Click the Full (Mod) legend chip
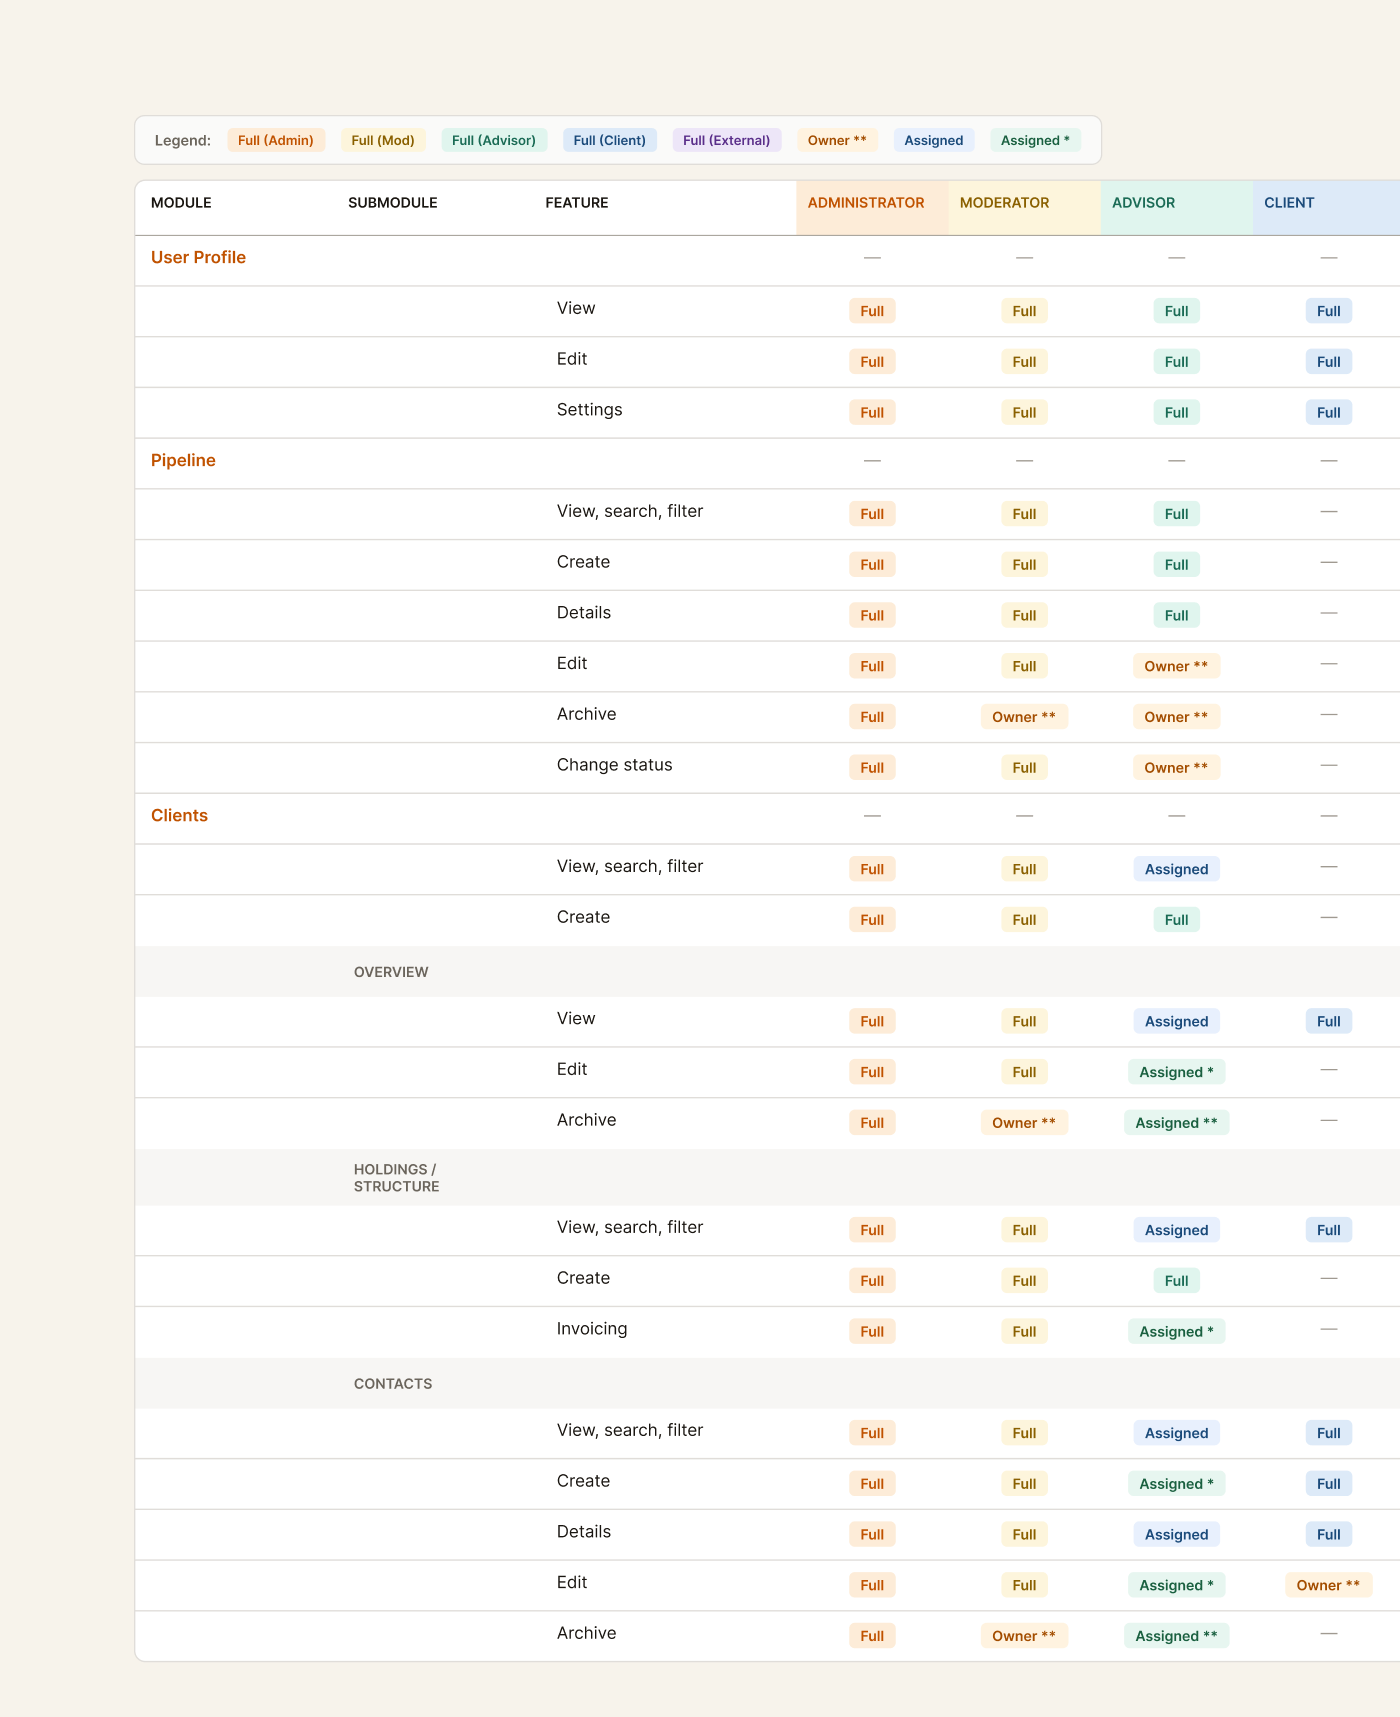1400x1717 pixels. point(383,140)
